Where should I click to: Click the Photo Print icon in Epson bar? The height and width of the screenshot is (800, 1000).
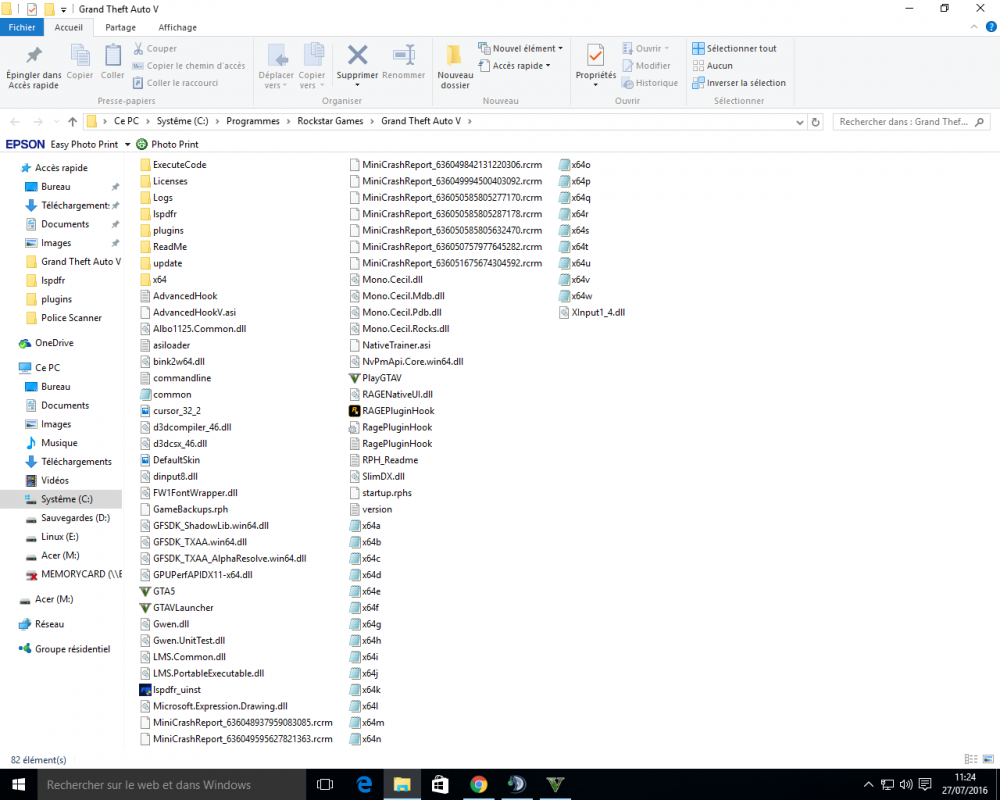142,144
